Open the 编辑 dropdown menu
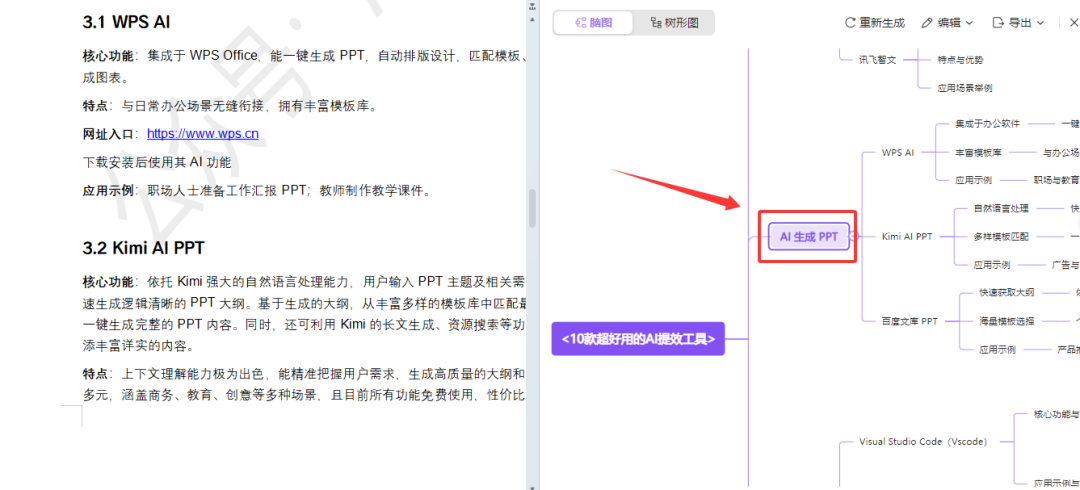Image resolution: width=1080 pixels, height=490 pixels. pyautogui.click(x=948, y=23)
